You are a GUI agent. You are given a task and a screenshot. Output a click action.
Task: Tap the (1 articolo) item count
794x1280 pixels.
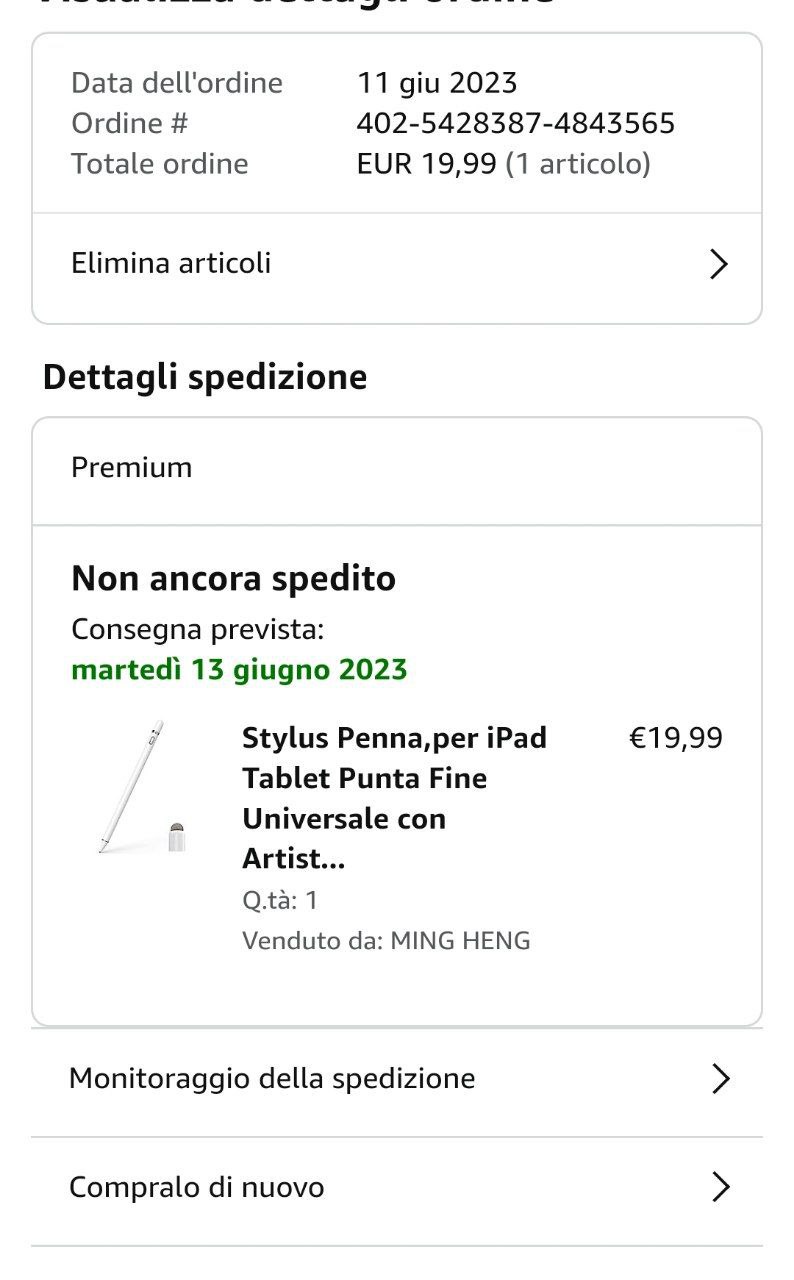[578, 164]
